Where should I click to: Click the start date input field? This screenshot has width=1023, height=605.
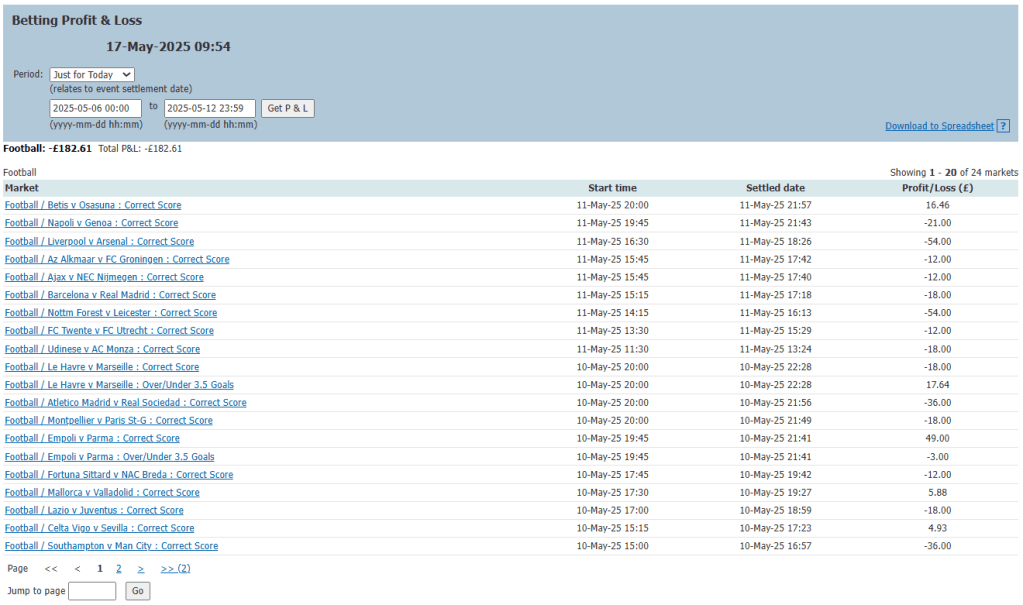(96, 108)
